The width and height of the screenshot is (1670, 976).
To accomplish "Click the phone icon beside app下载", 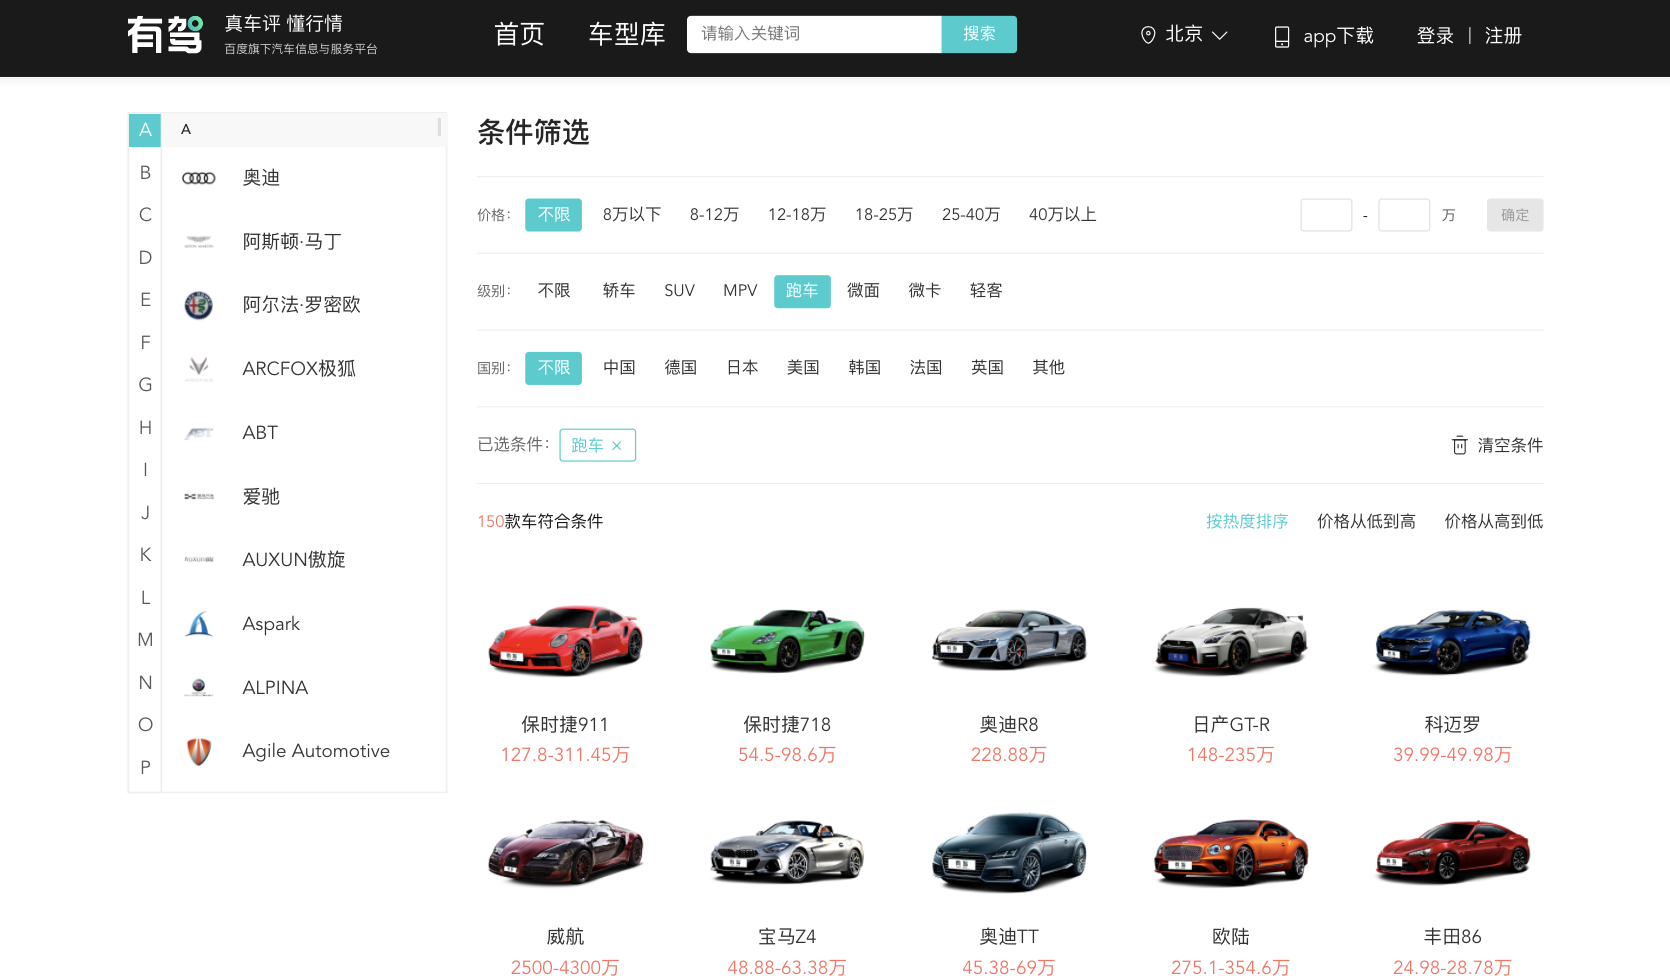I will (x=1281, y=37).
